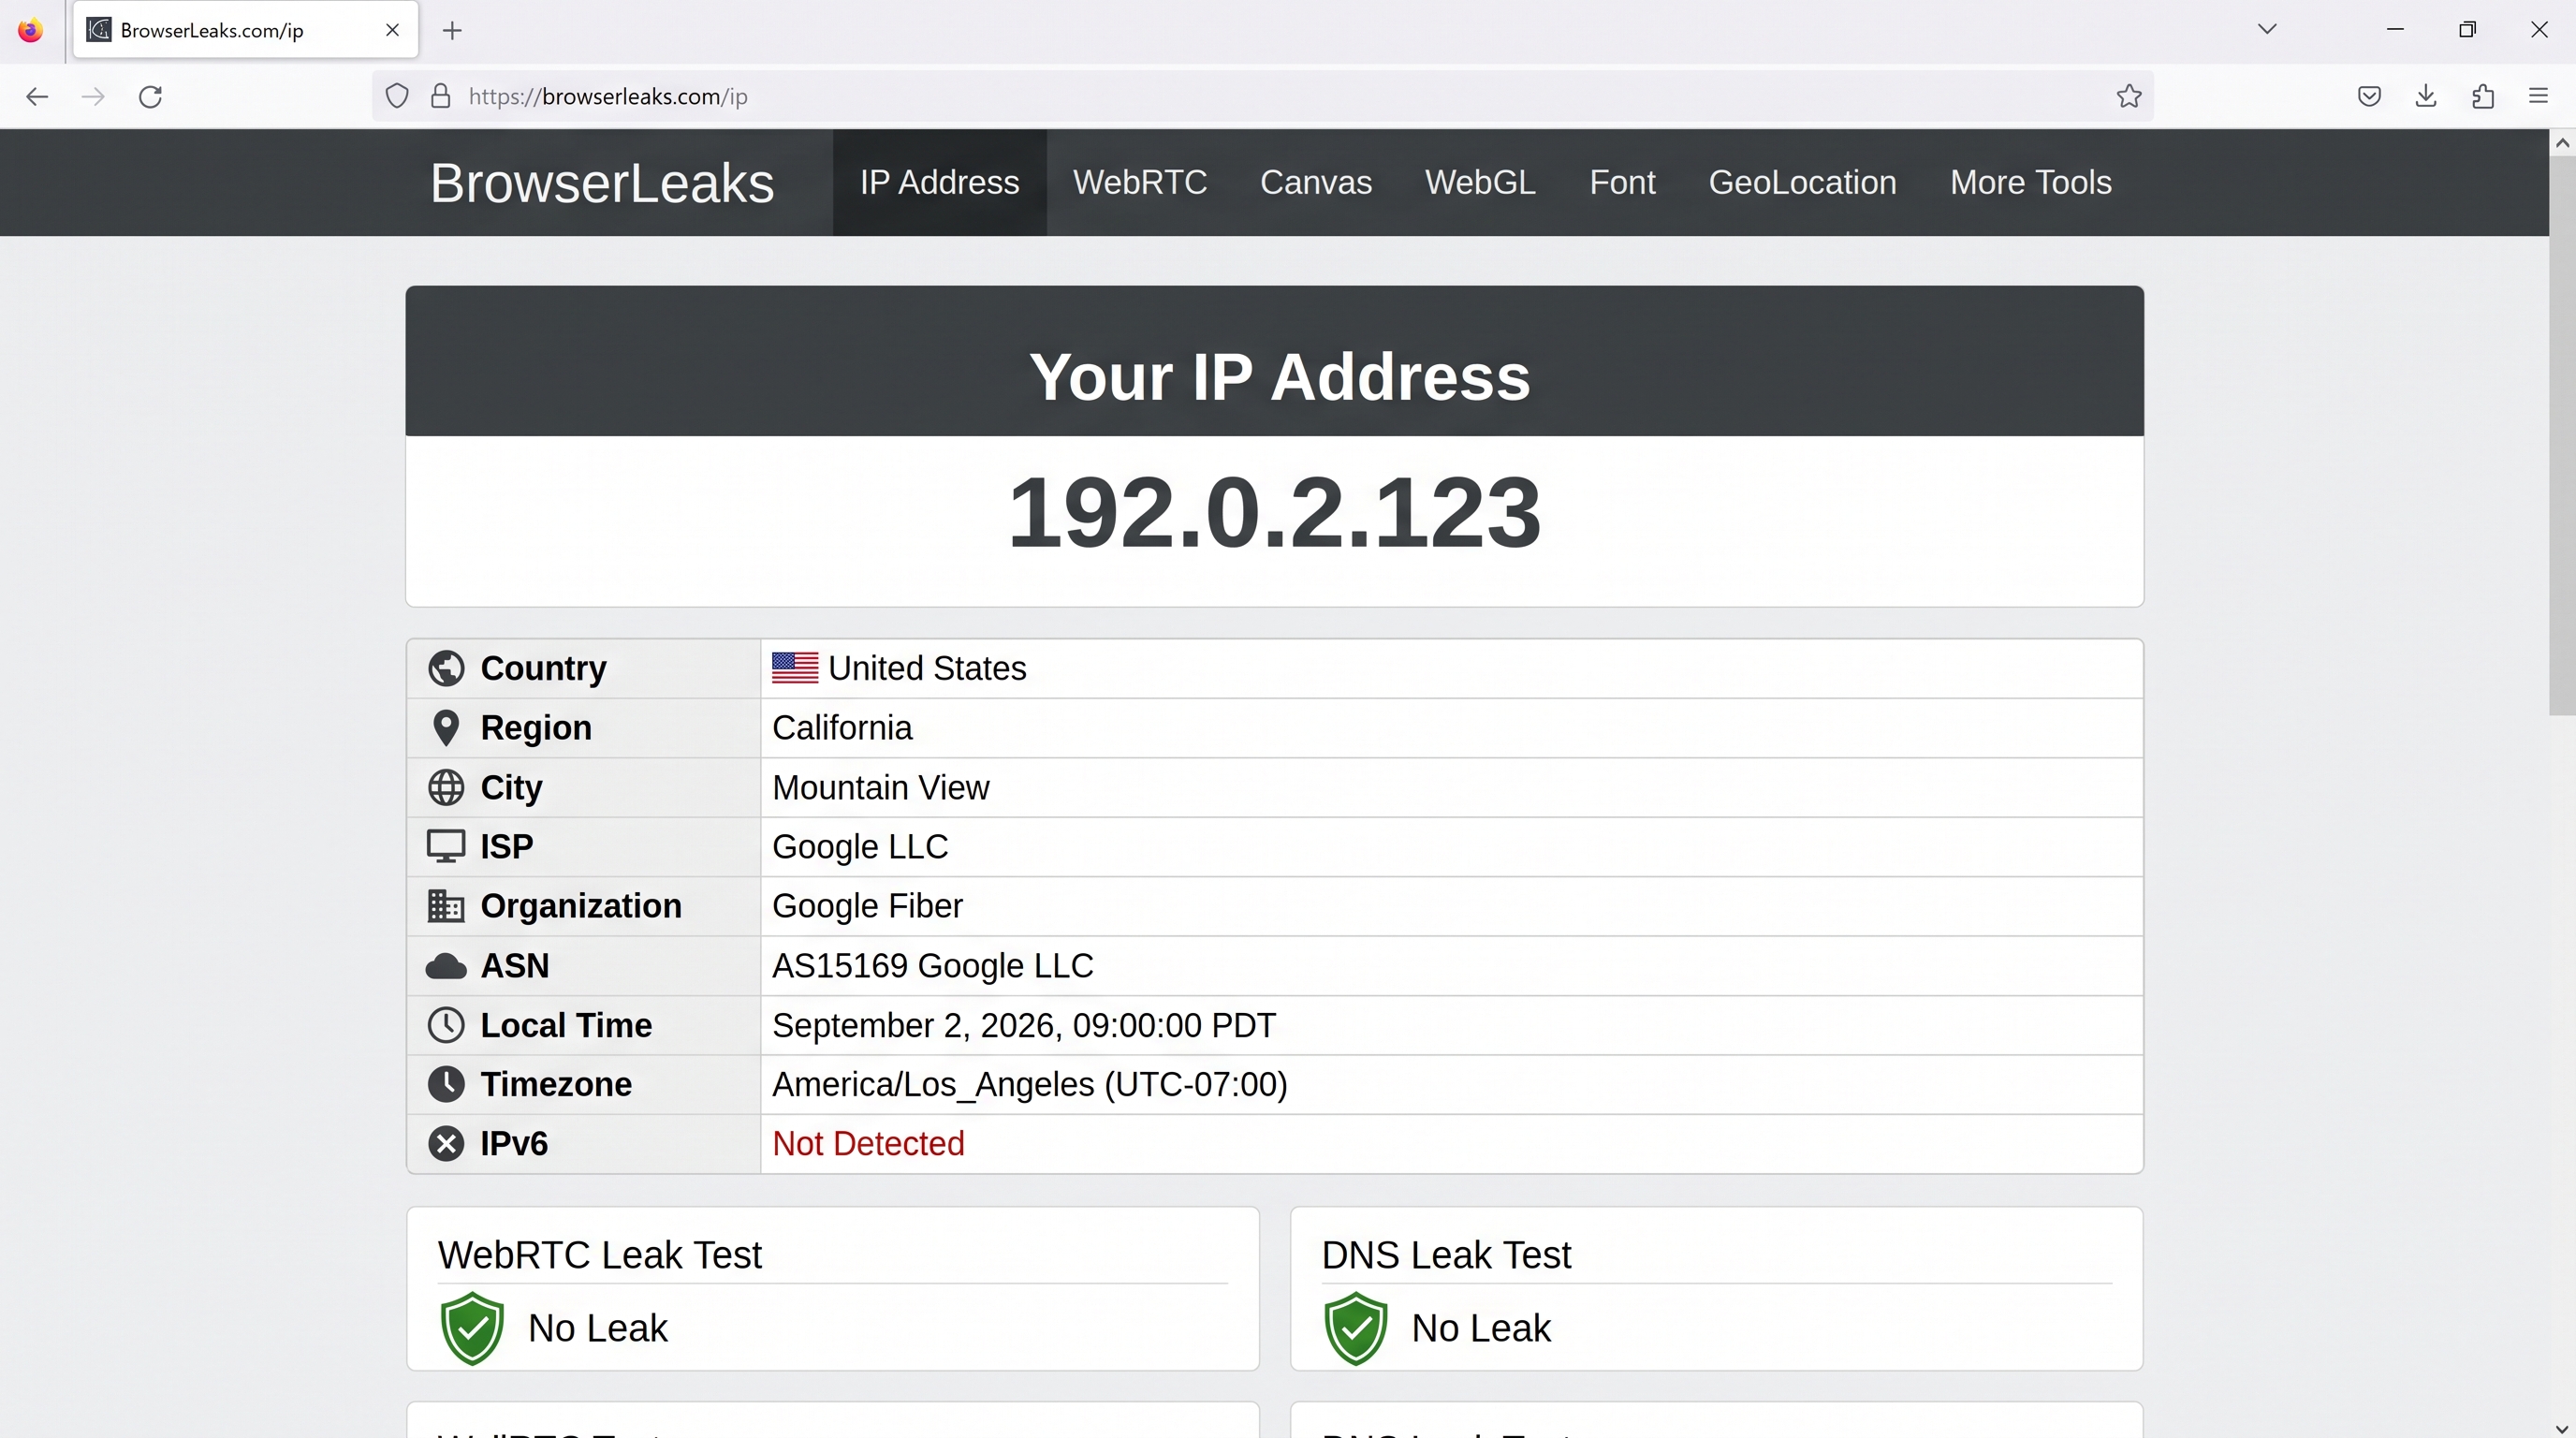Image resolution: width=2576 pixels, height=1438 pixels.
Task: Open the Firefox hamburger menu
Action: tap(2538, 96)
